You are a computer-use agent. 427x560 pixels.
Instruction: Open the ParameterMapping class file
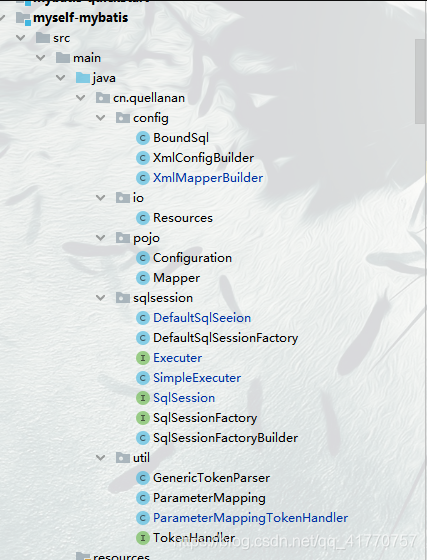point(209,498)
